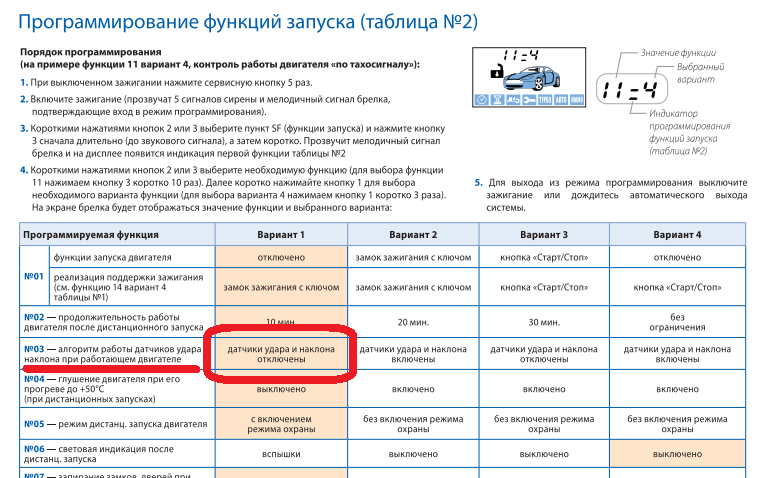Click 'кнопка «Старт/Стоп»' Вариант 4, поддержки зажигания row
This screenshot has height=478, width=769.
(677, 287)
